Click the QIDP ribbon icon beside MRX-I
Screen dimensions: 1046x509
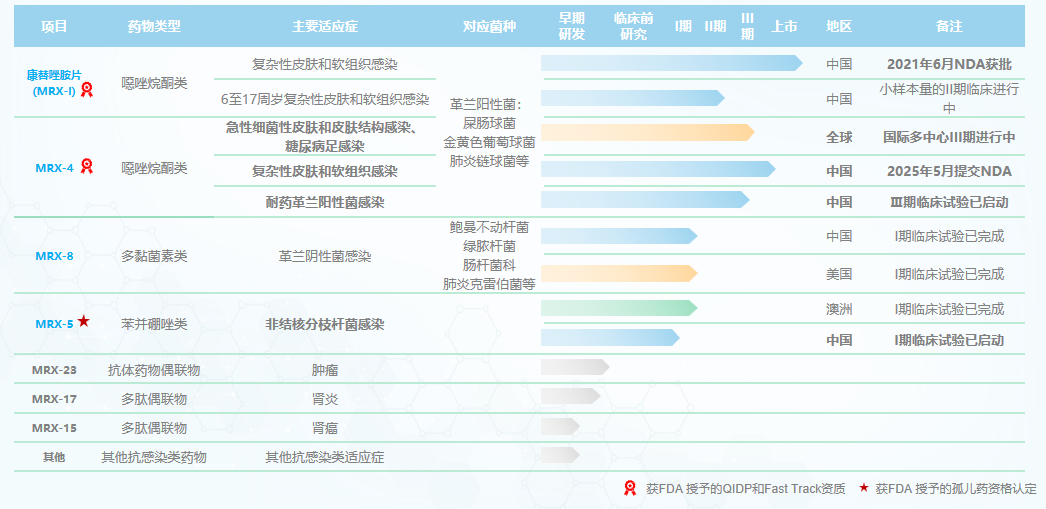coord(87,91)
